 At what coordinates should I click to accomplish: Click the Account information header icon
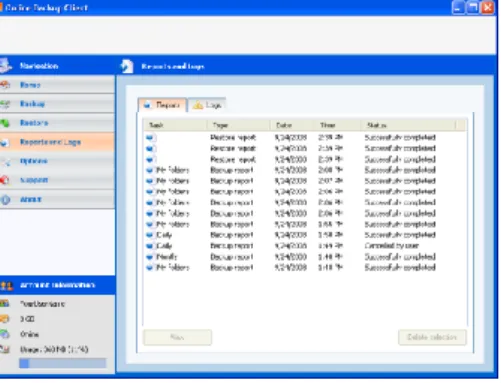(x=6, y=285)
